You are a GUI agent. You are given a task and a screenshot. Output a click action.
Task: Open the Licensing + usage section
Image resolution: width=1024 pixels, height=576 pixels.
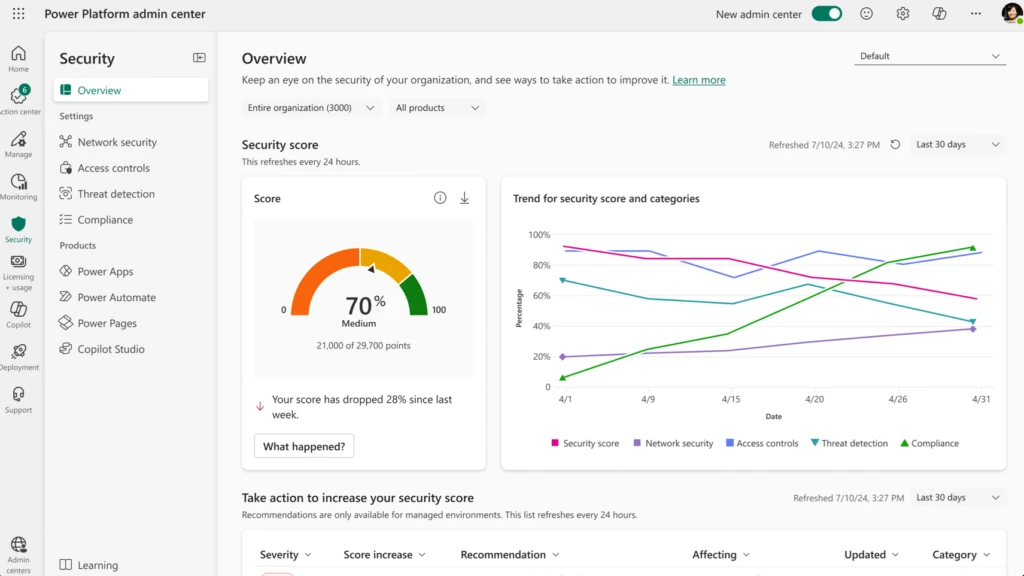point(18,270)
